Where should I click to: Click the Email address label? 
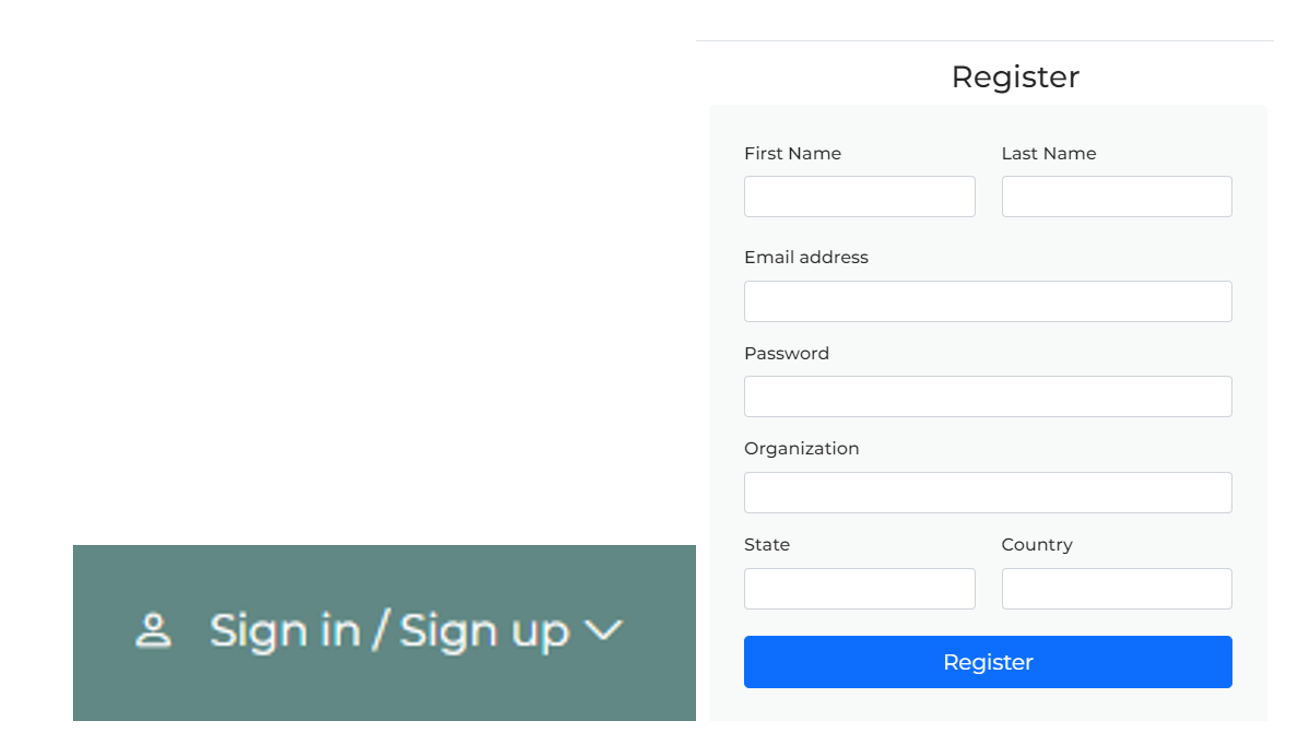pos(806,257)
